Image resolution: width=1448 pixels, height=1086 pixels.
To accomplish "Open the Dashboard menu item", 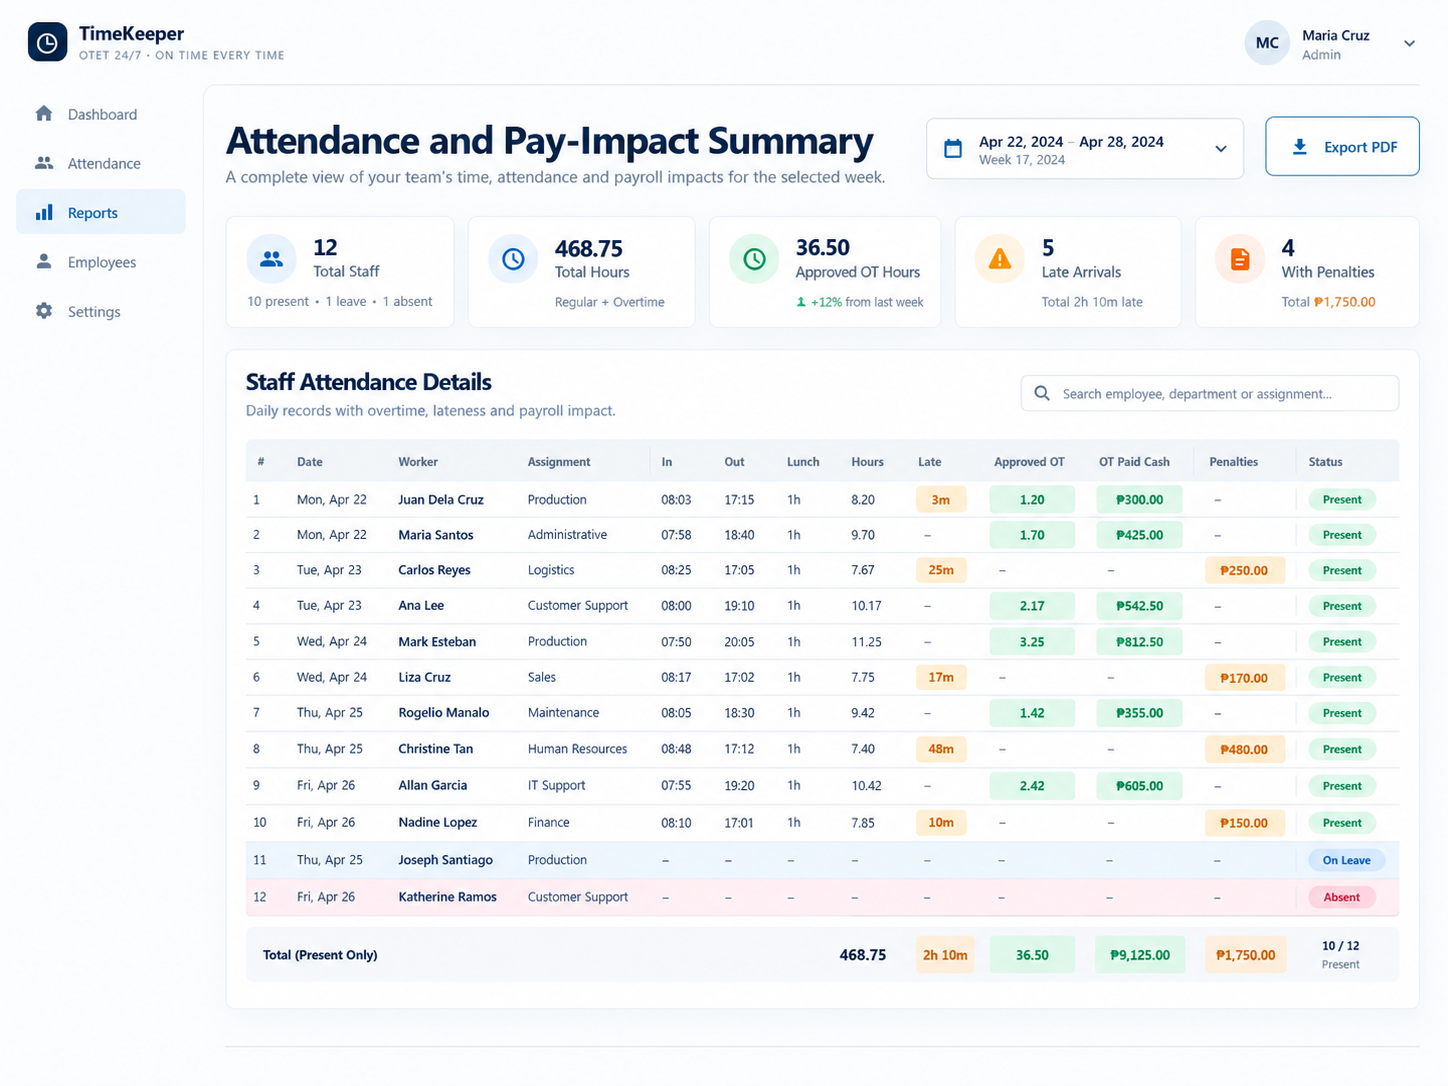I will click(101, 114).
